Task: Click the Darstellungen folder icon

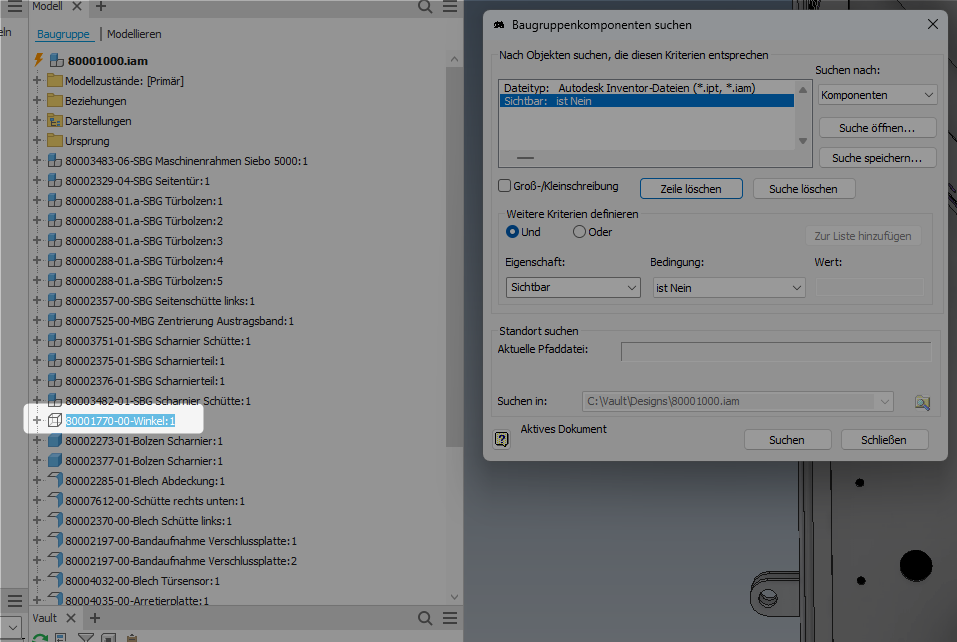Action: coord(55,120)
